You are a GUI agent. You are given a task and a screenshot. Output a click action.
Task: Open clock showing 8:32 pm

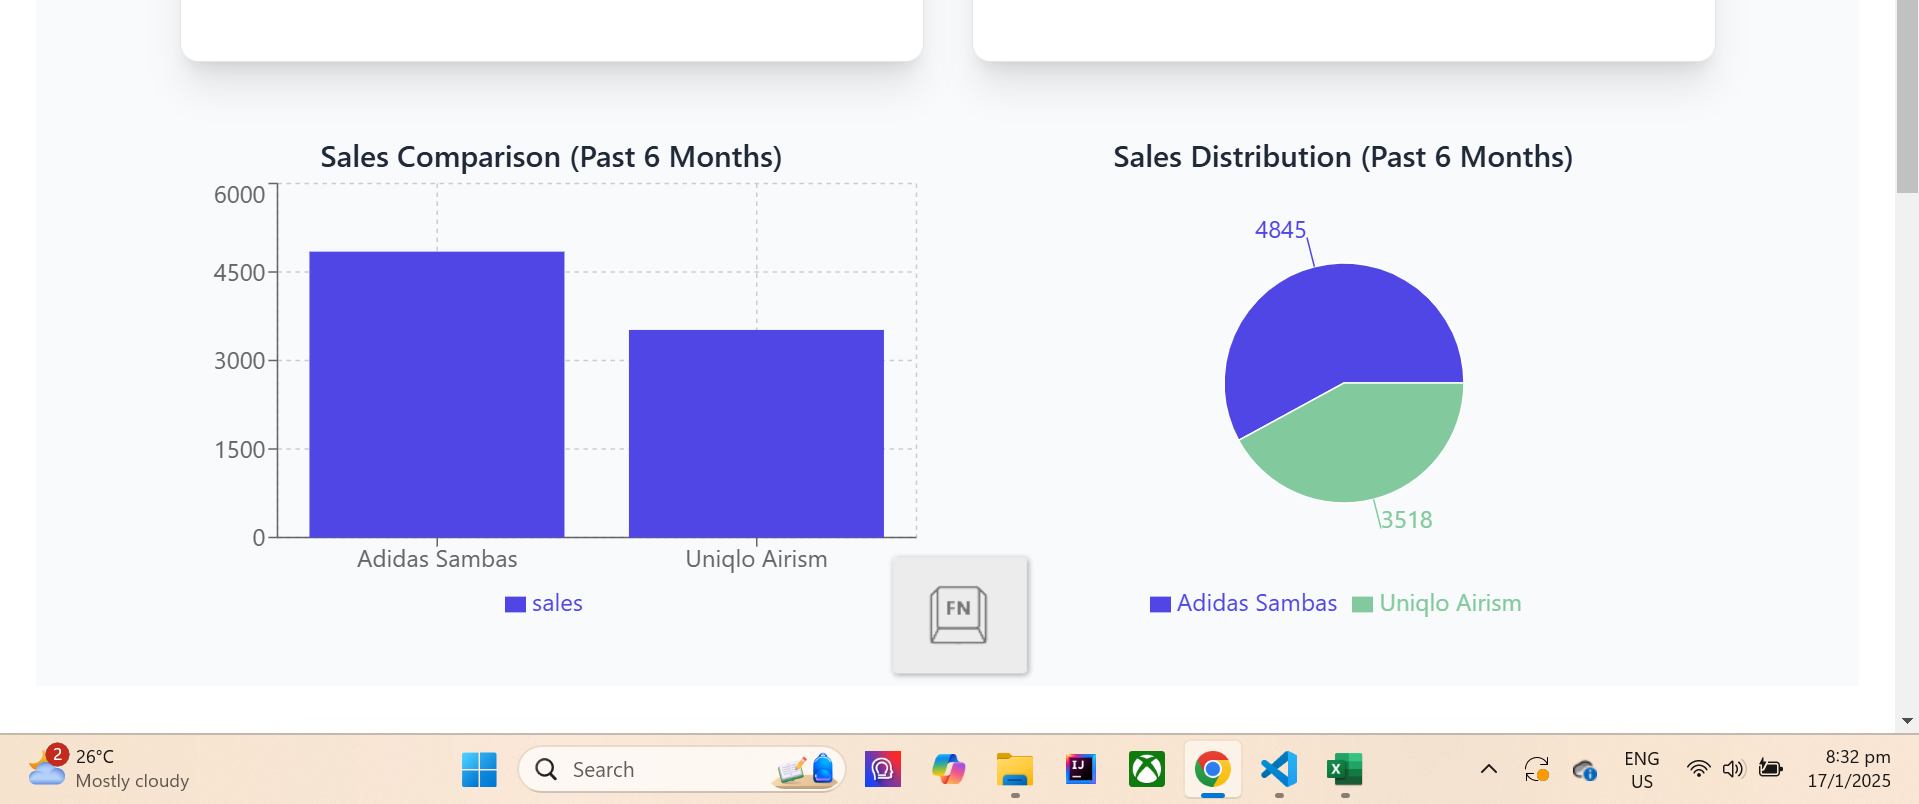pyautogui.click(x=1849, y=769)
